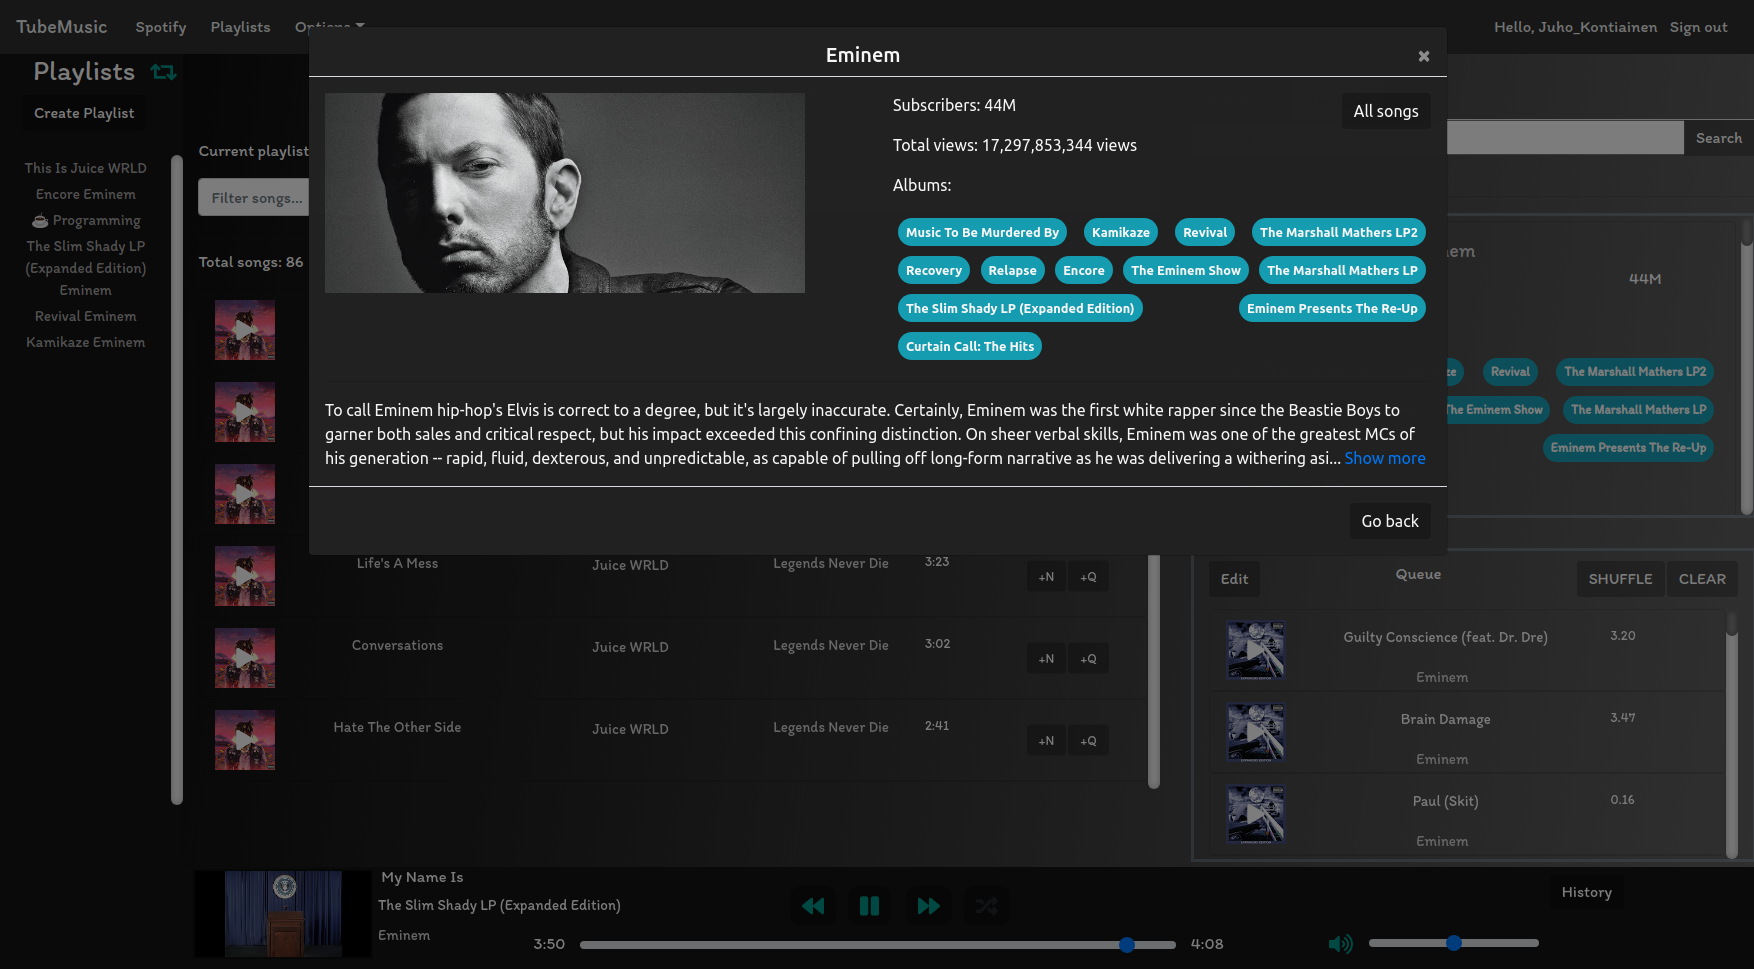Click the song list scrollbar
Viewport: 1754px width, 969px height.
(x=1154, y=672)
